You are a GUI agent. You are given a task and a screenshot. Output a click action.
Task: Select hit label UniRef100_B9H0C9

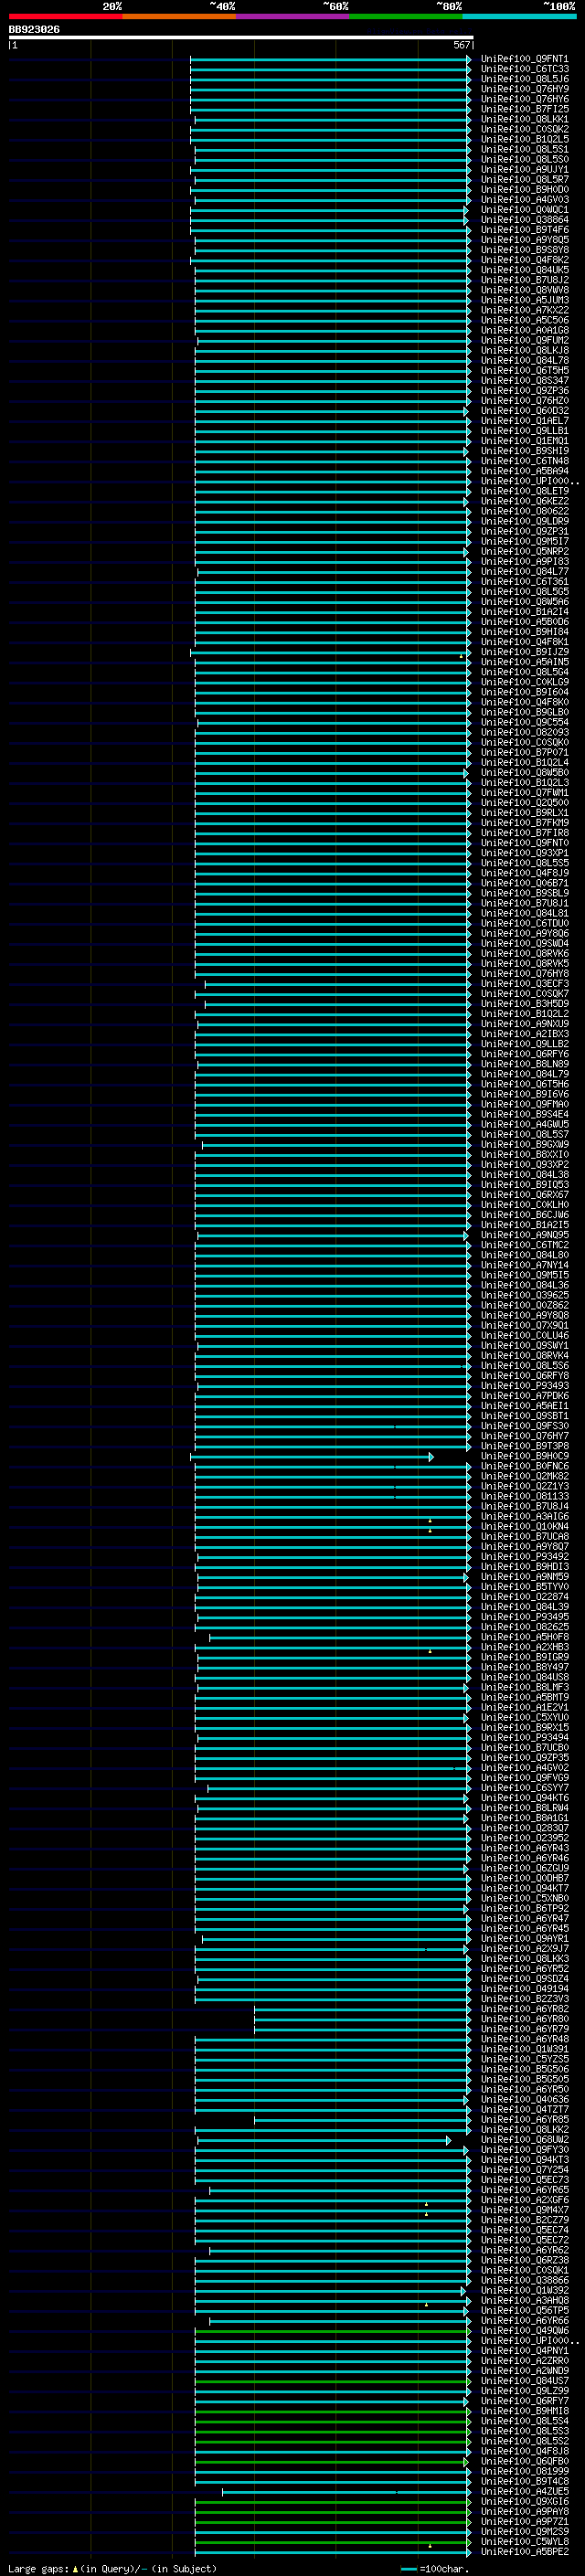click(524, 1456)
